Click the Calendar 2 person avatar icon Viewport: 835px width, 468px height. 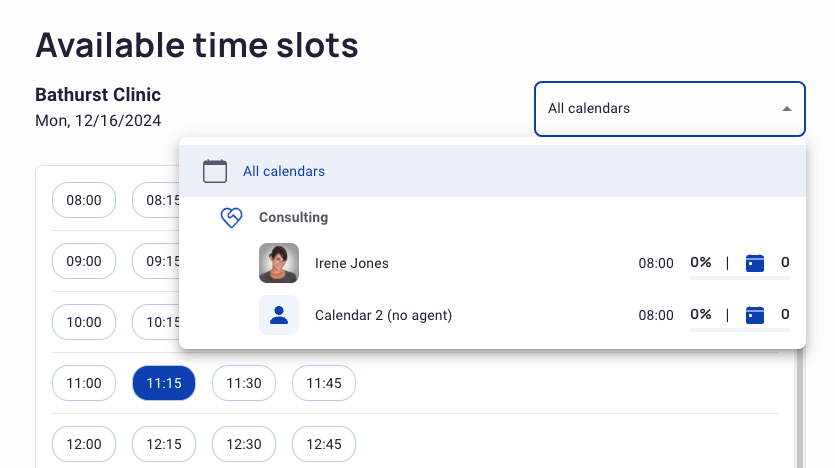[279, 315]
